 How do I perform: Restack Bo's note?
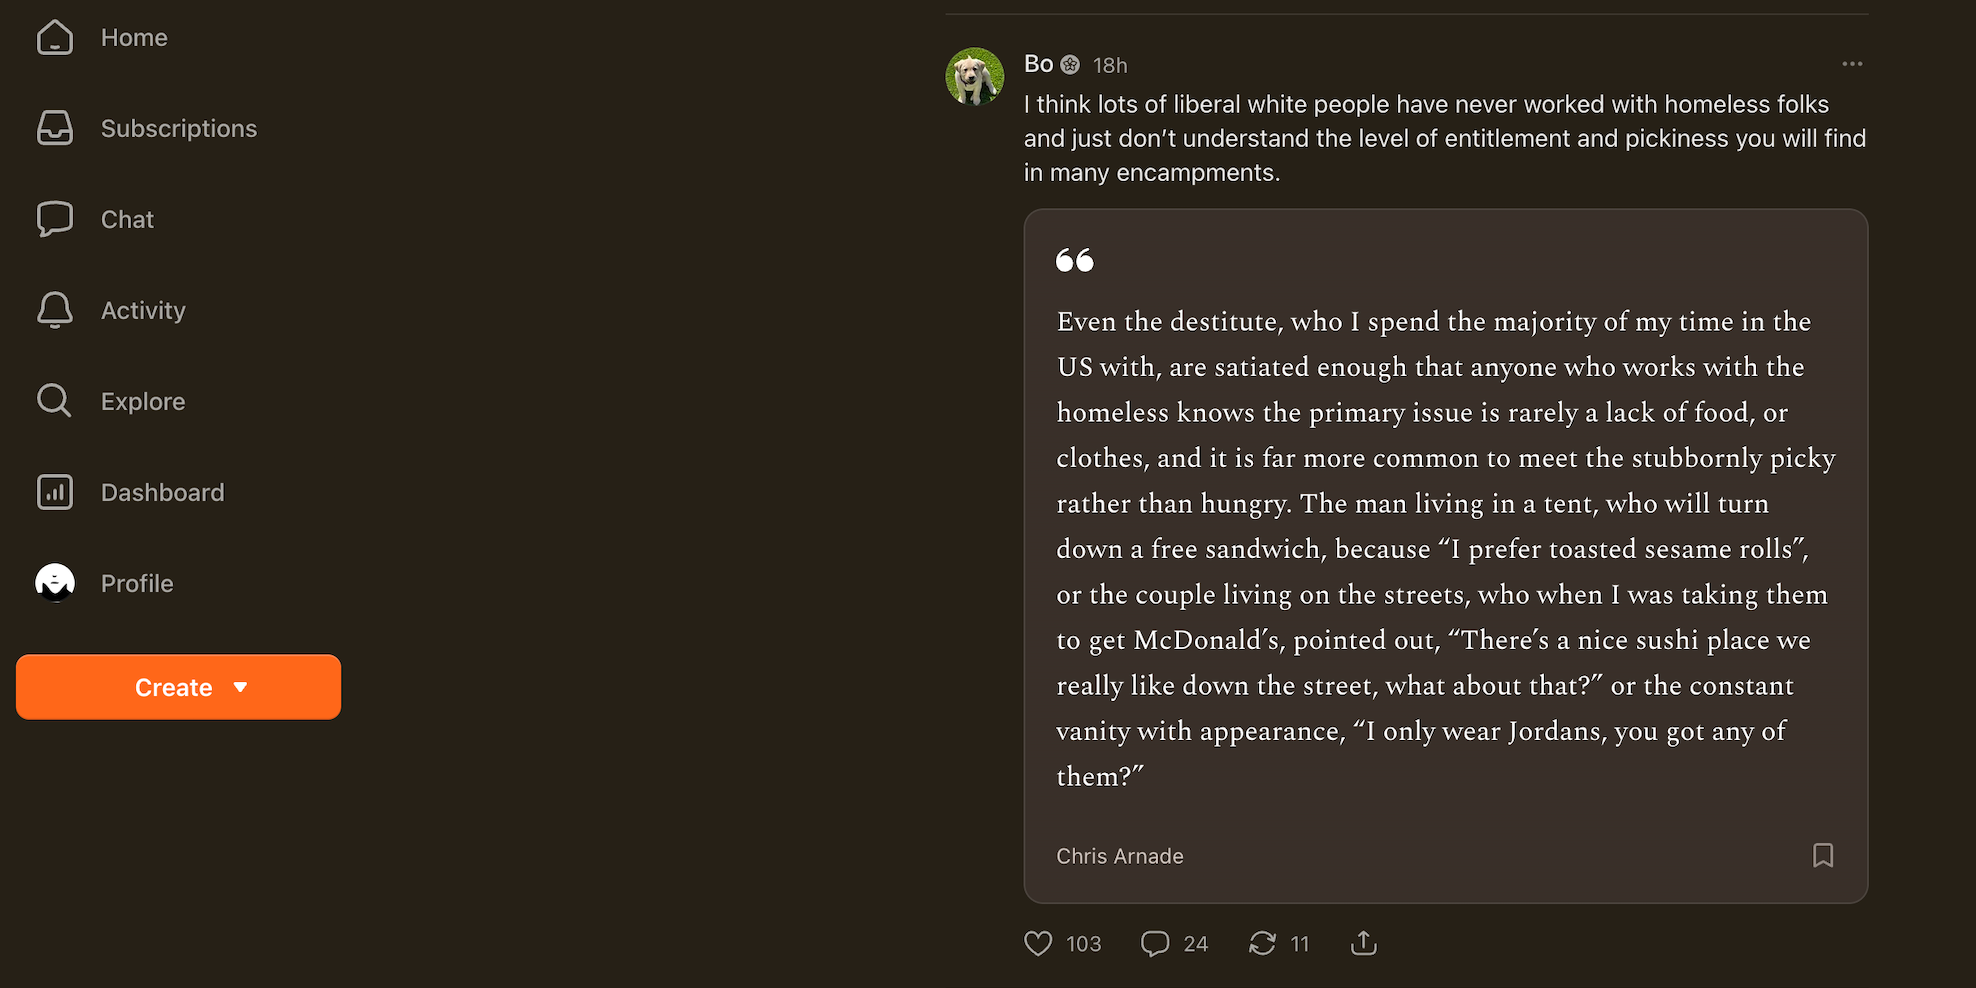pos(1262,943)
